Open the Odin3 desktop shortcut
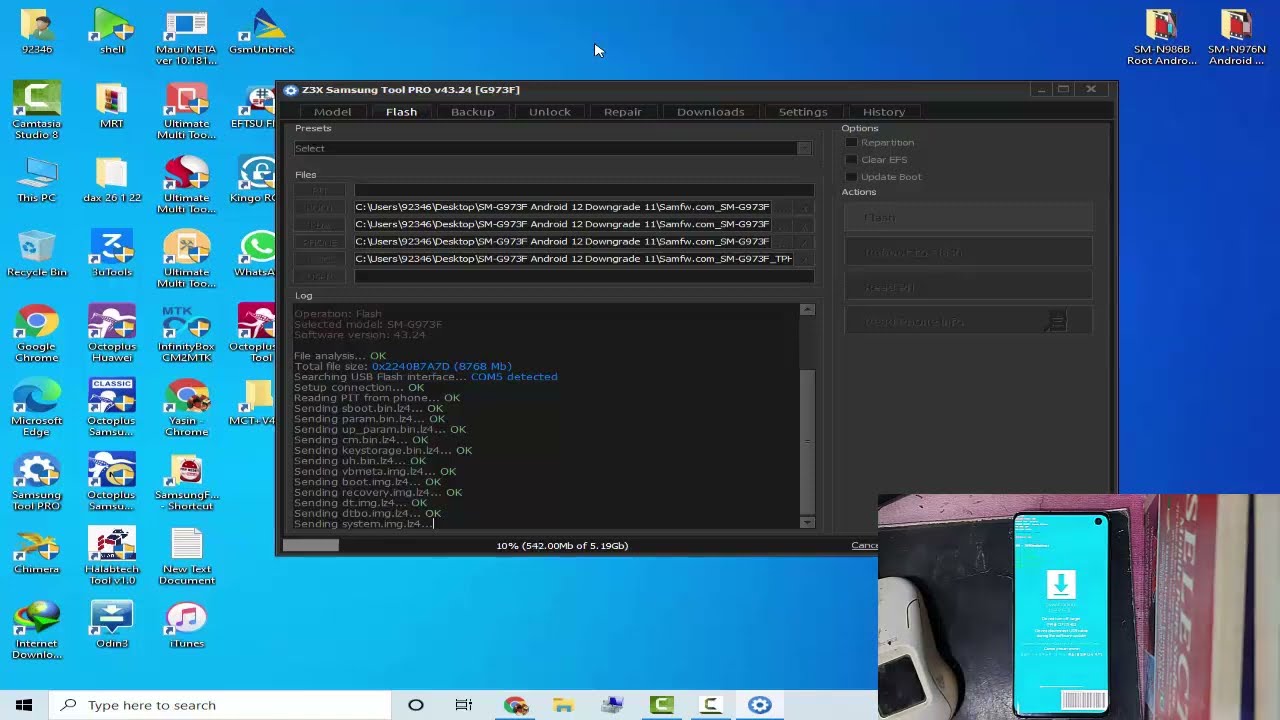Viewport: 1280px width, 720px height. (x=112, y=624)
